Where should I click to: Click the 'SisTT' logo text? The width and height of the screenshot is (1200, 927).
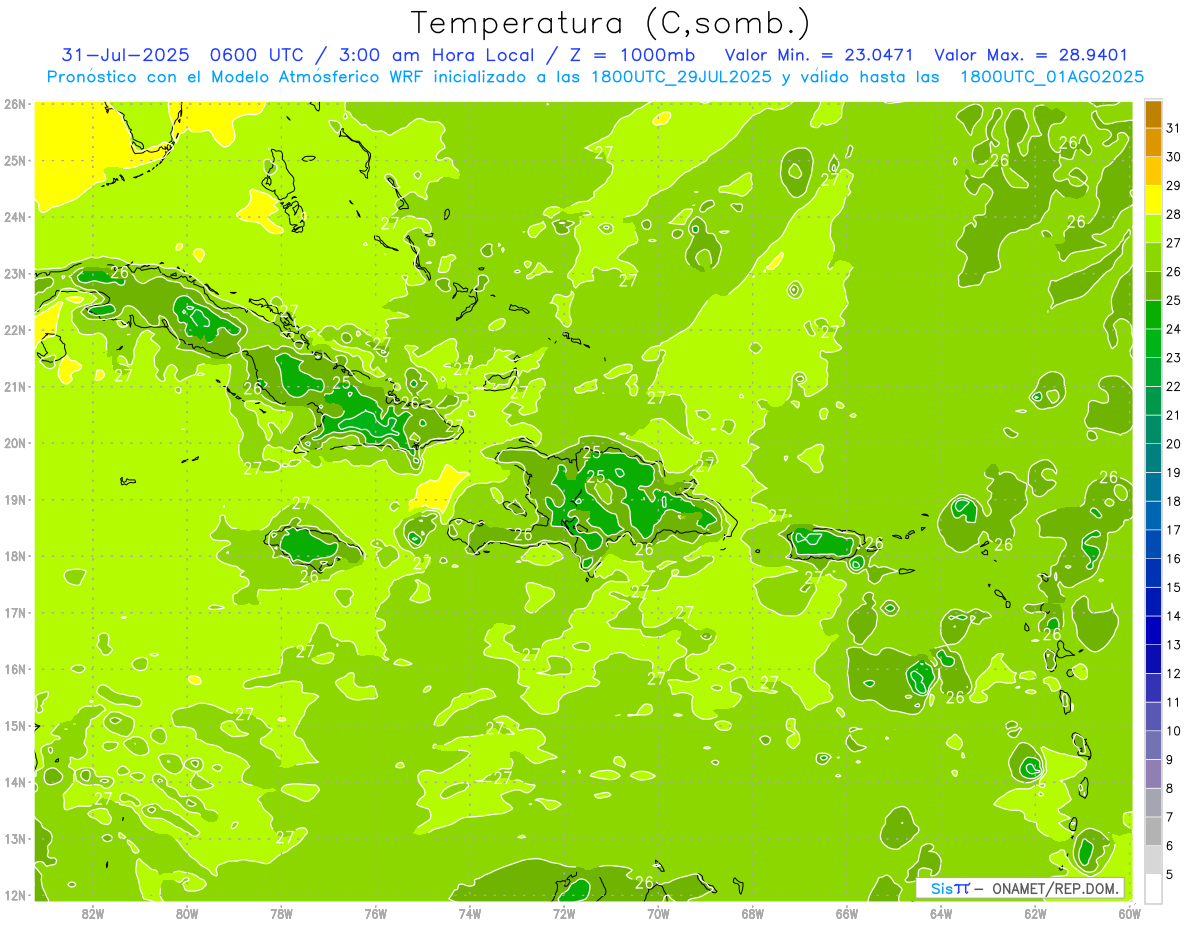click(950, 888)
